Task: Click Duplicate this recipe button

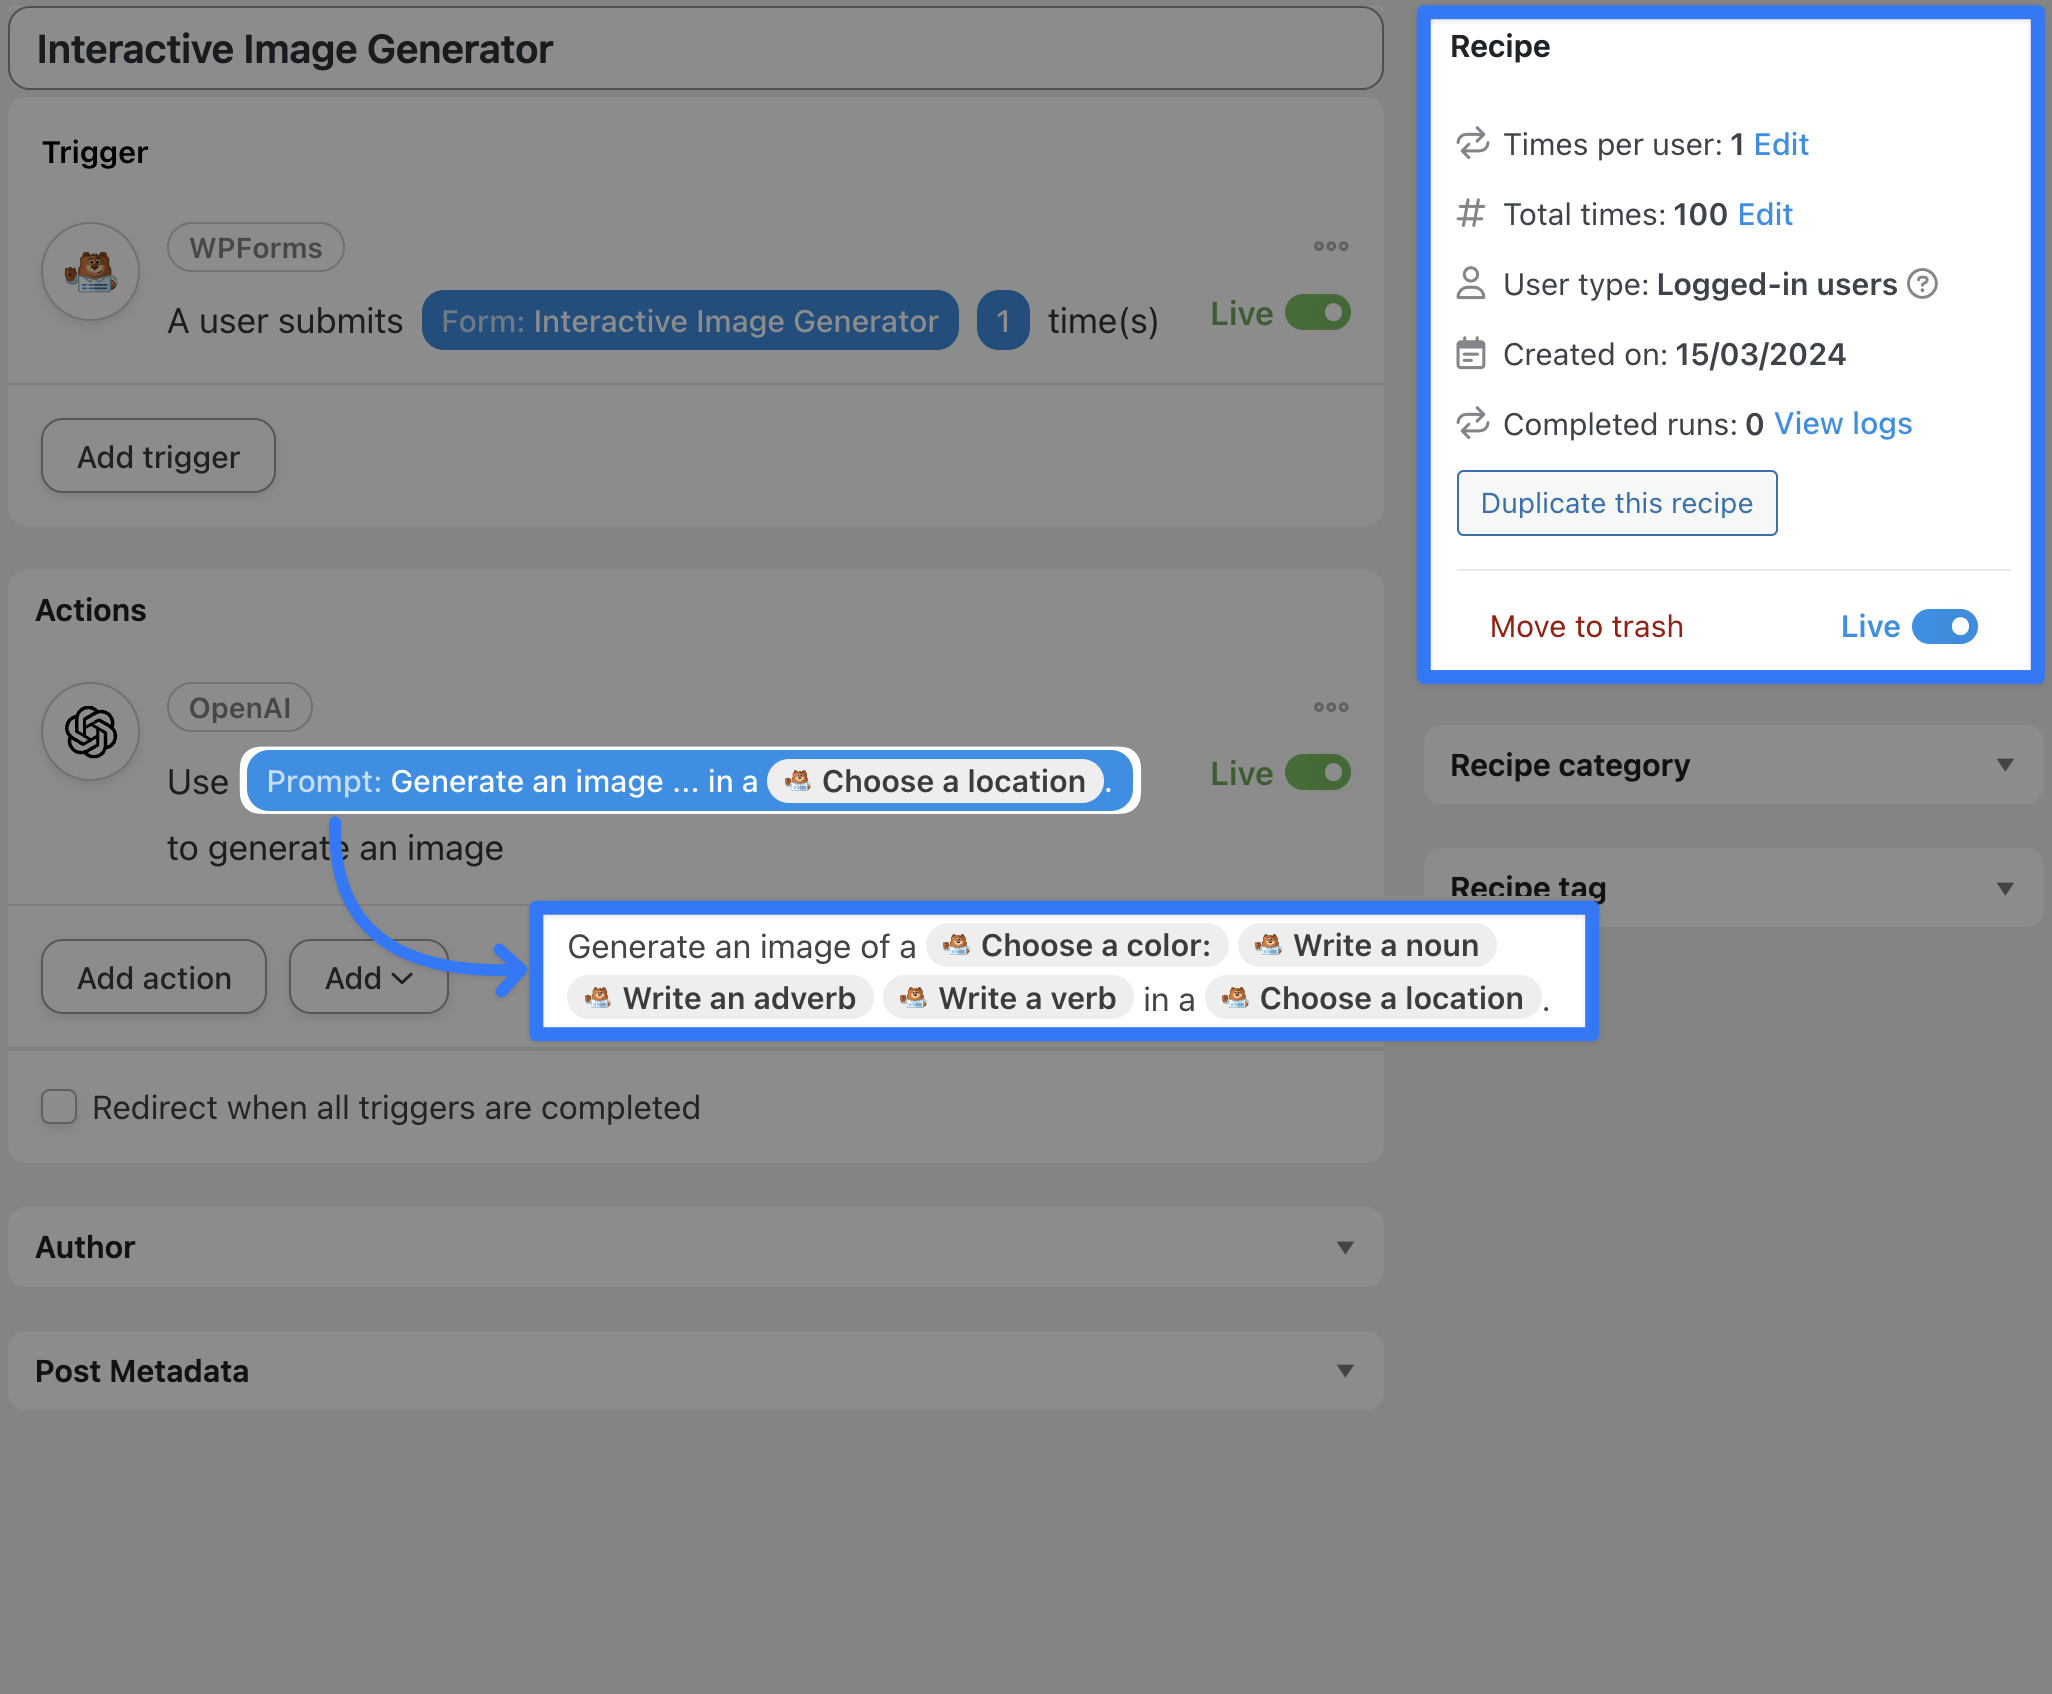Action: (x=1616, y=503)
